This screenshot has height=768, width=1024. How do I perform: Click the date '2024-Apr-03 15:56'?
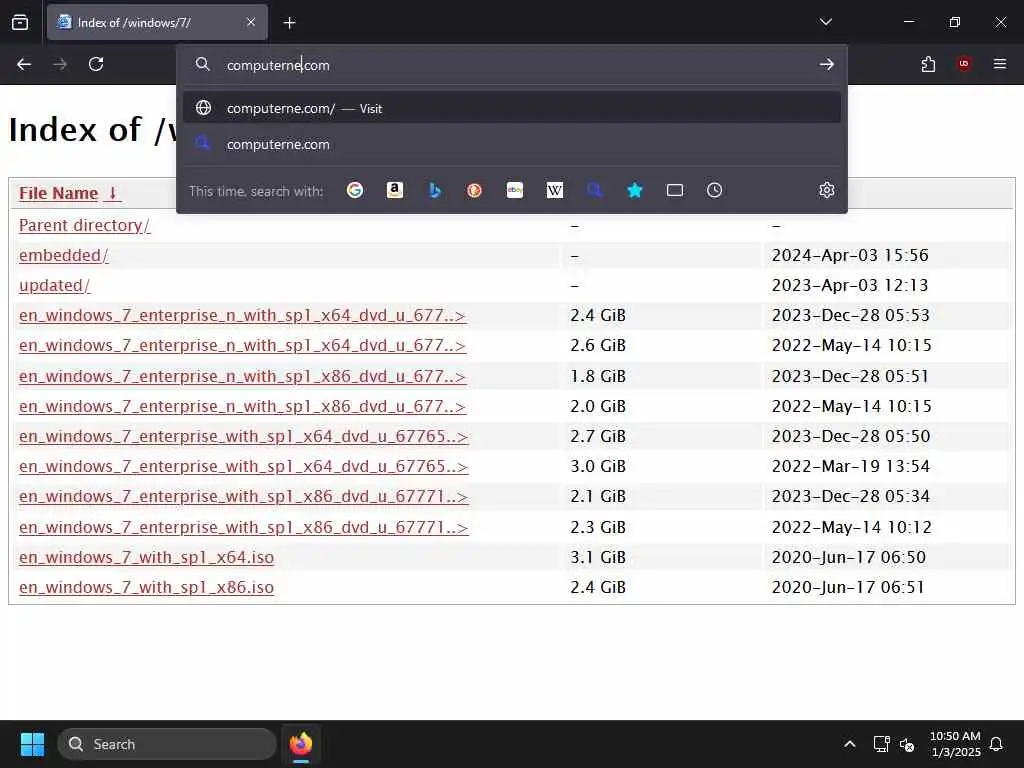(850, 255)
